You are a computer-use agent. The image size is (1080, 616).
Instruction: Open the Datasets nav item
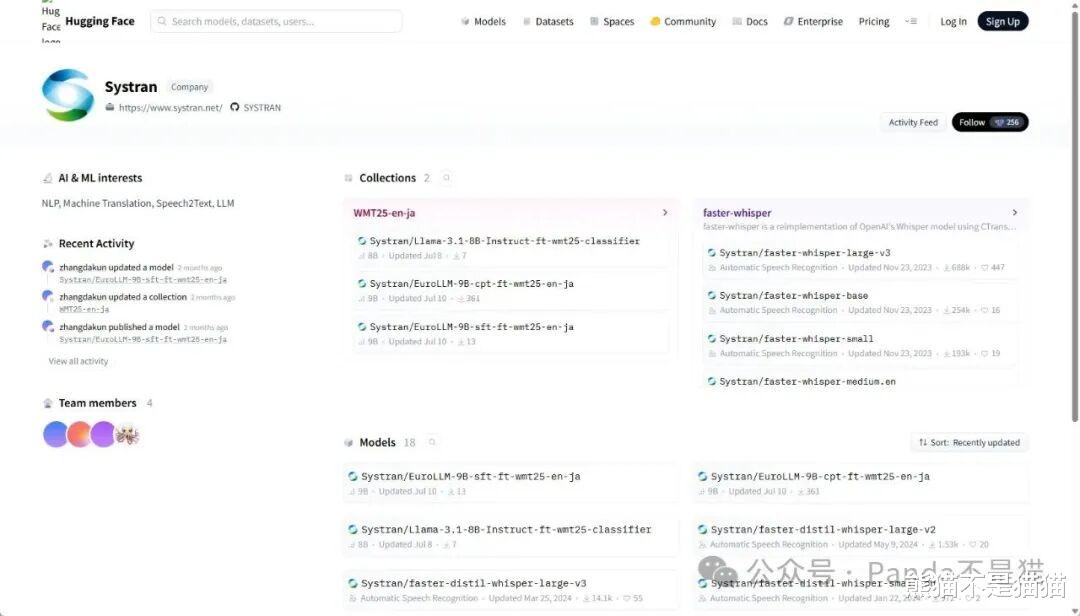pos(548,21)
